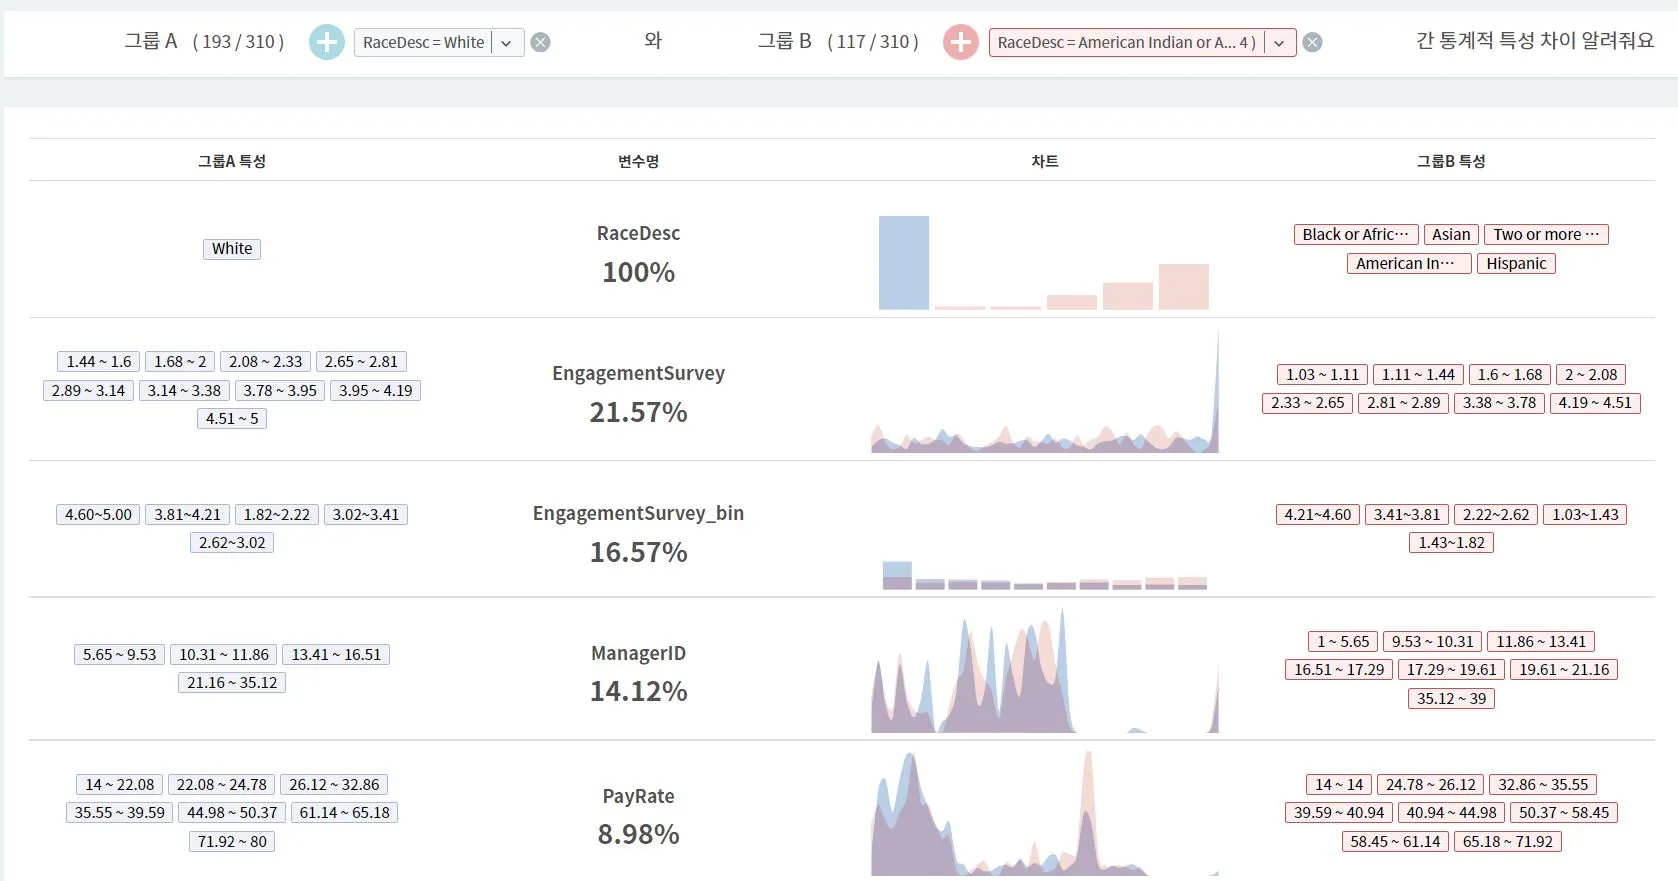Pick the 35.12 ~ 39 ManagerID tag

(1451, 698)
